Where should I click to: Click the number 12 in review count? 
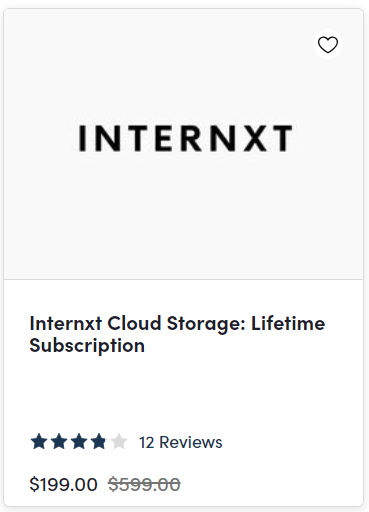tap(147, 442)
